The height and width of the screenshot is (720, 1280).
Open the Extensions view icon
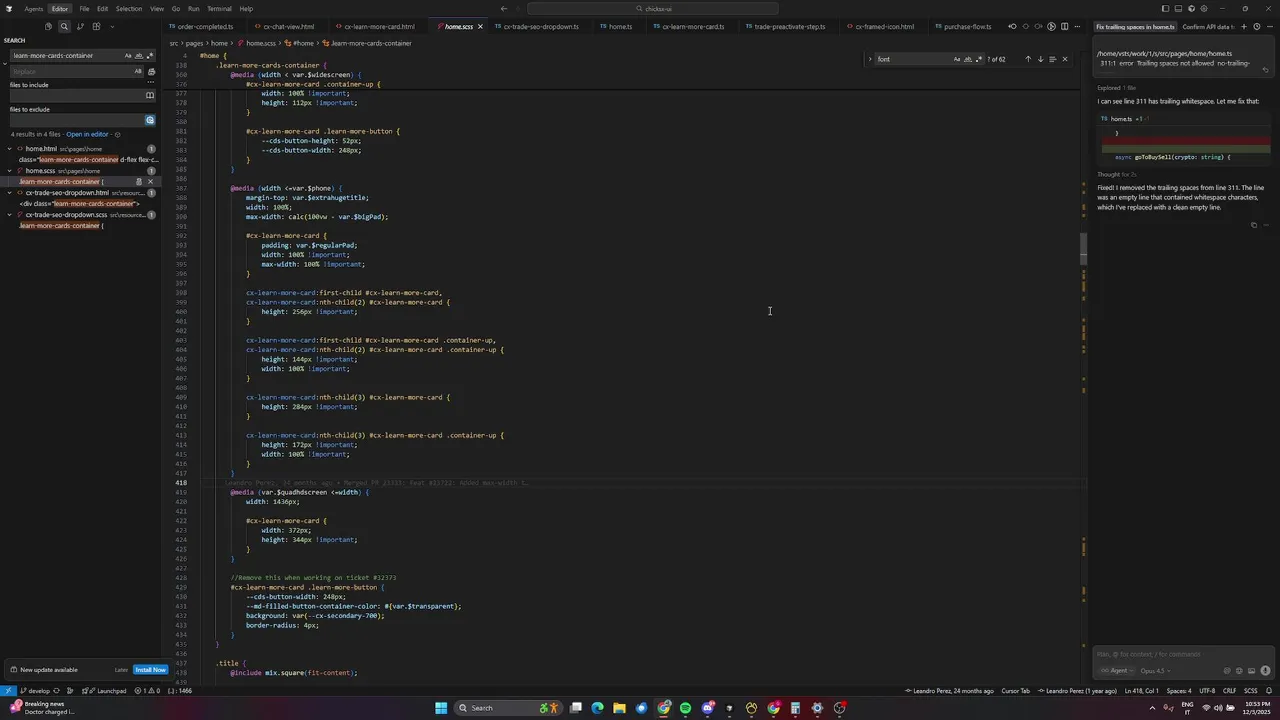pyautogui.click(x=97, y=27)
